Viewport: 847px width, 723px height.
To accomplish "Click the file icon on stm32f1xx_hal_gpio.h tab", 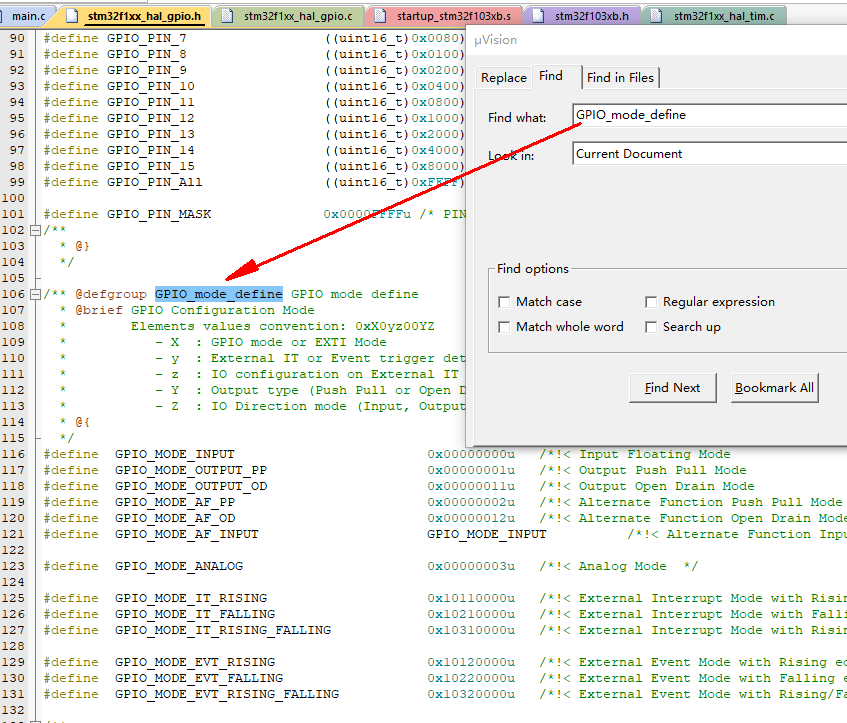I will coord(74,16).
